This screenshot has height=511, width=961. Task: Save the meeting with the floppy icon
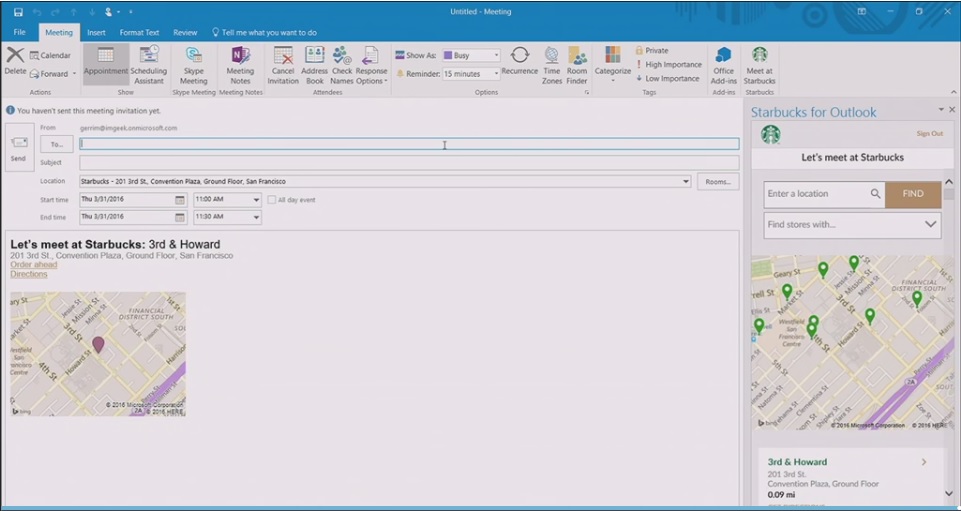click(x=18, y=12)
